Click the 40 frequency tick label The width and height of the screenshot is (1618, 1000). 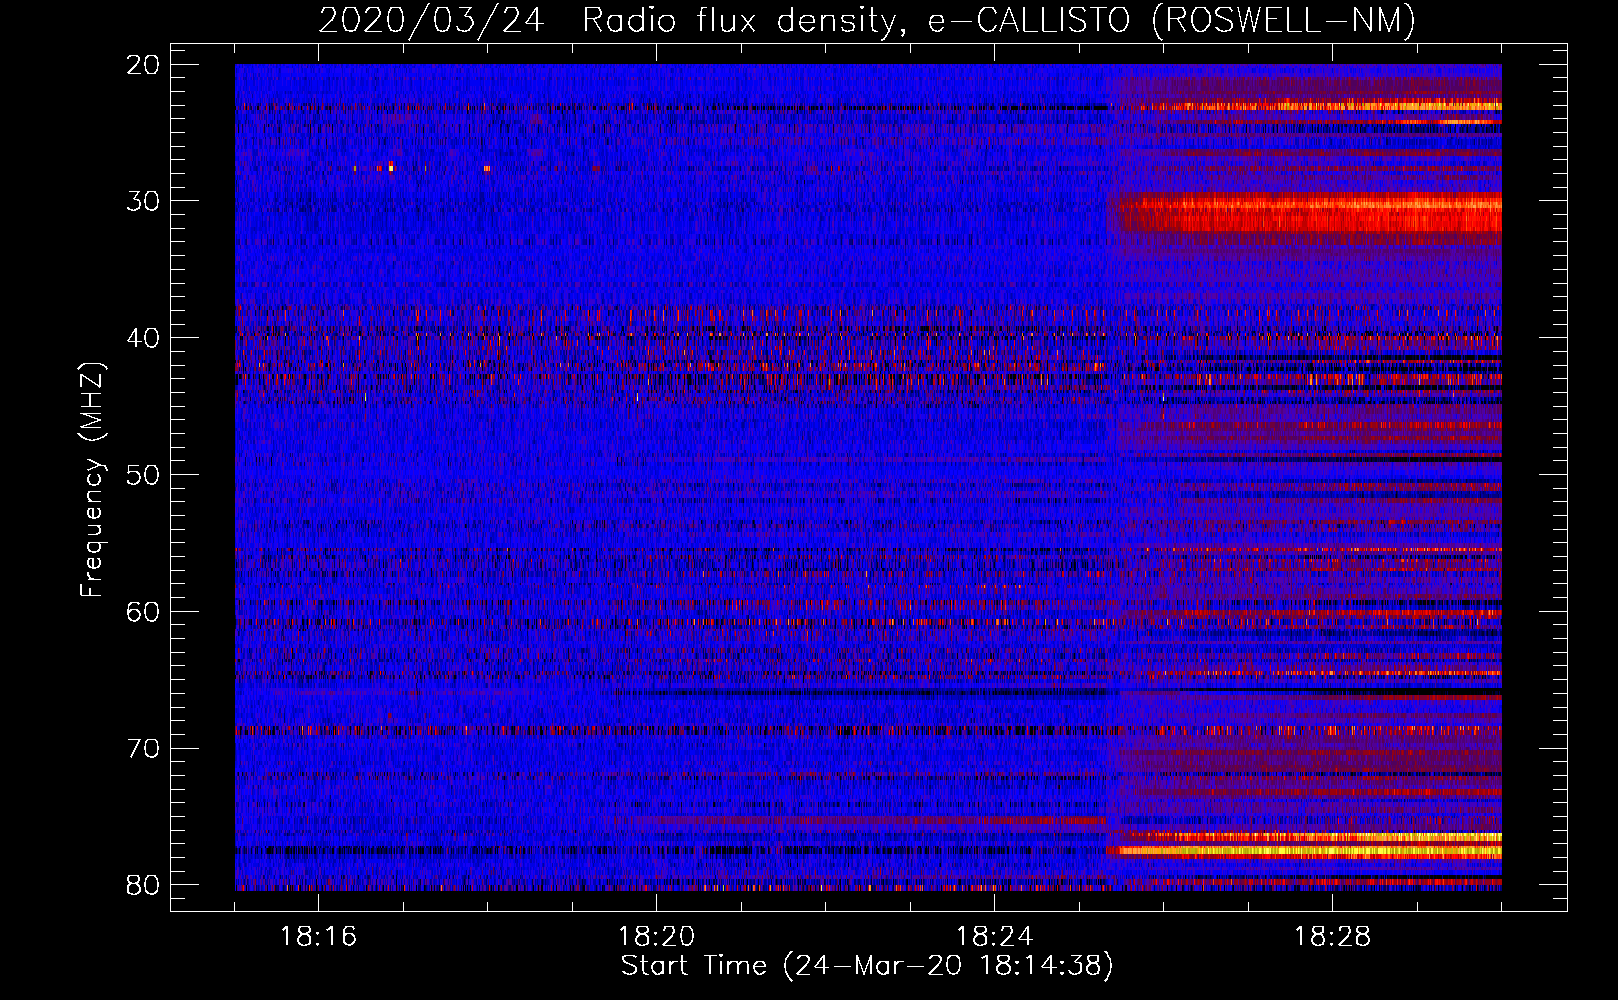tap(144, 338)
